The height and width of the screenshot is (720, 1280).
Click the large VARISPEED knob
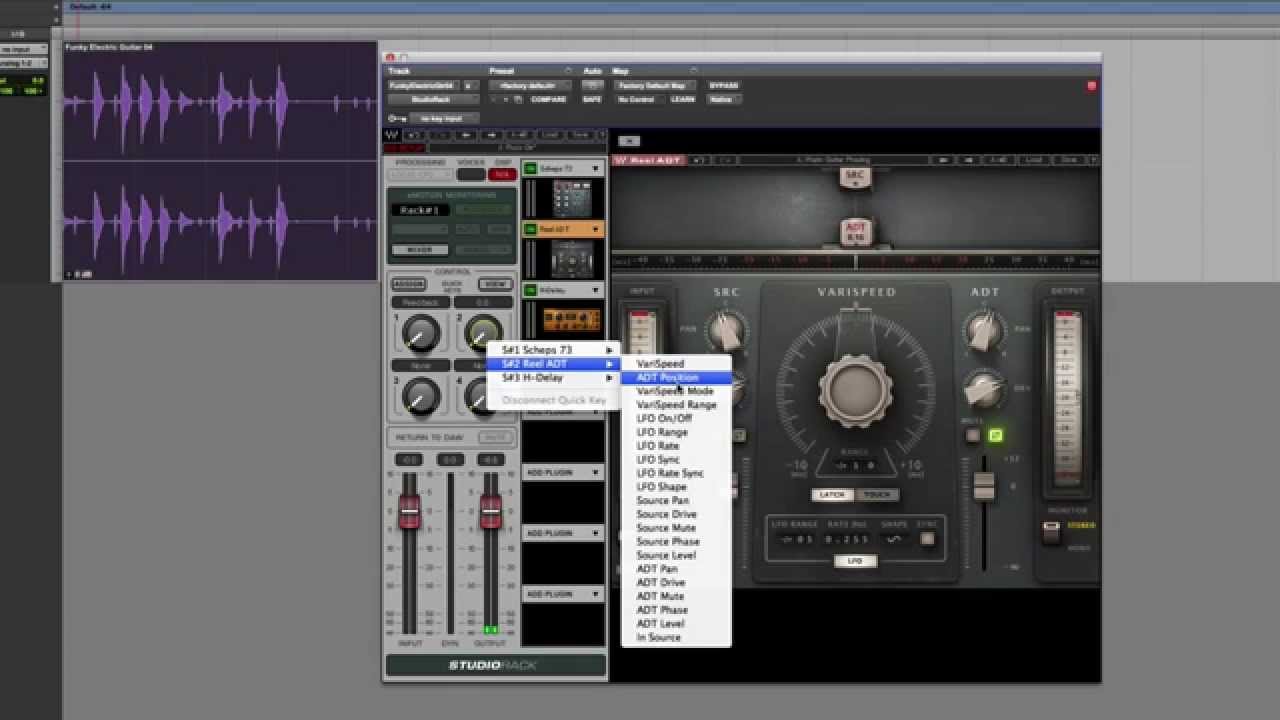856,390
